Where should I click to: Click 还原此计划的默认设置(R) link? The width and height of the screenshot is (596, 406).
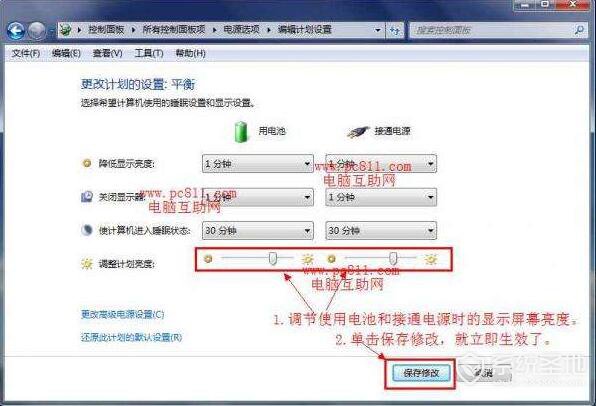pos(132,337)
